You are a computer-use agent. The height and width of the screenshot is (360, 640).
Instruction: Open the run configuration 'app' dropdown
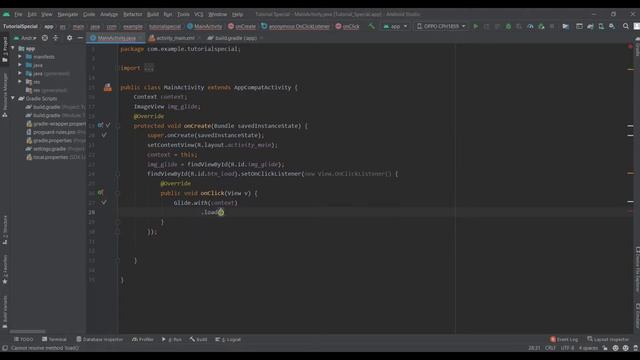(395, 26)
